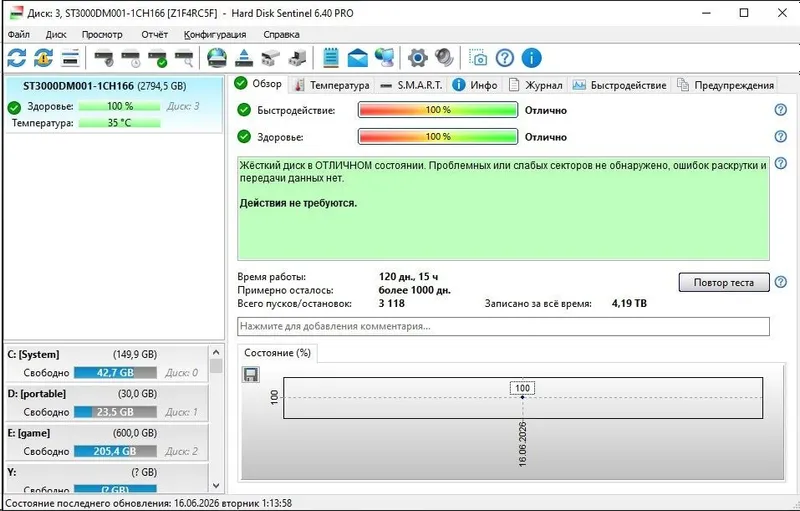800x511 pixels.
Task: Open the Просмотр menu
Action: click(102, 35)
